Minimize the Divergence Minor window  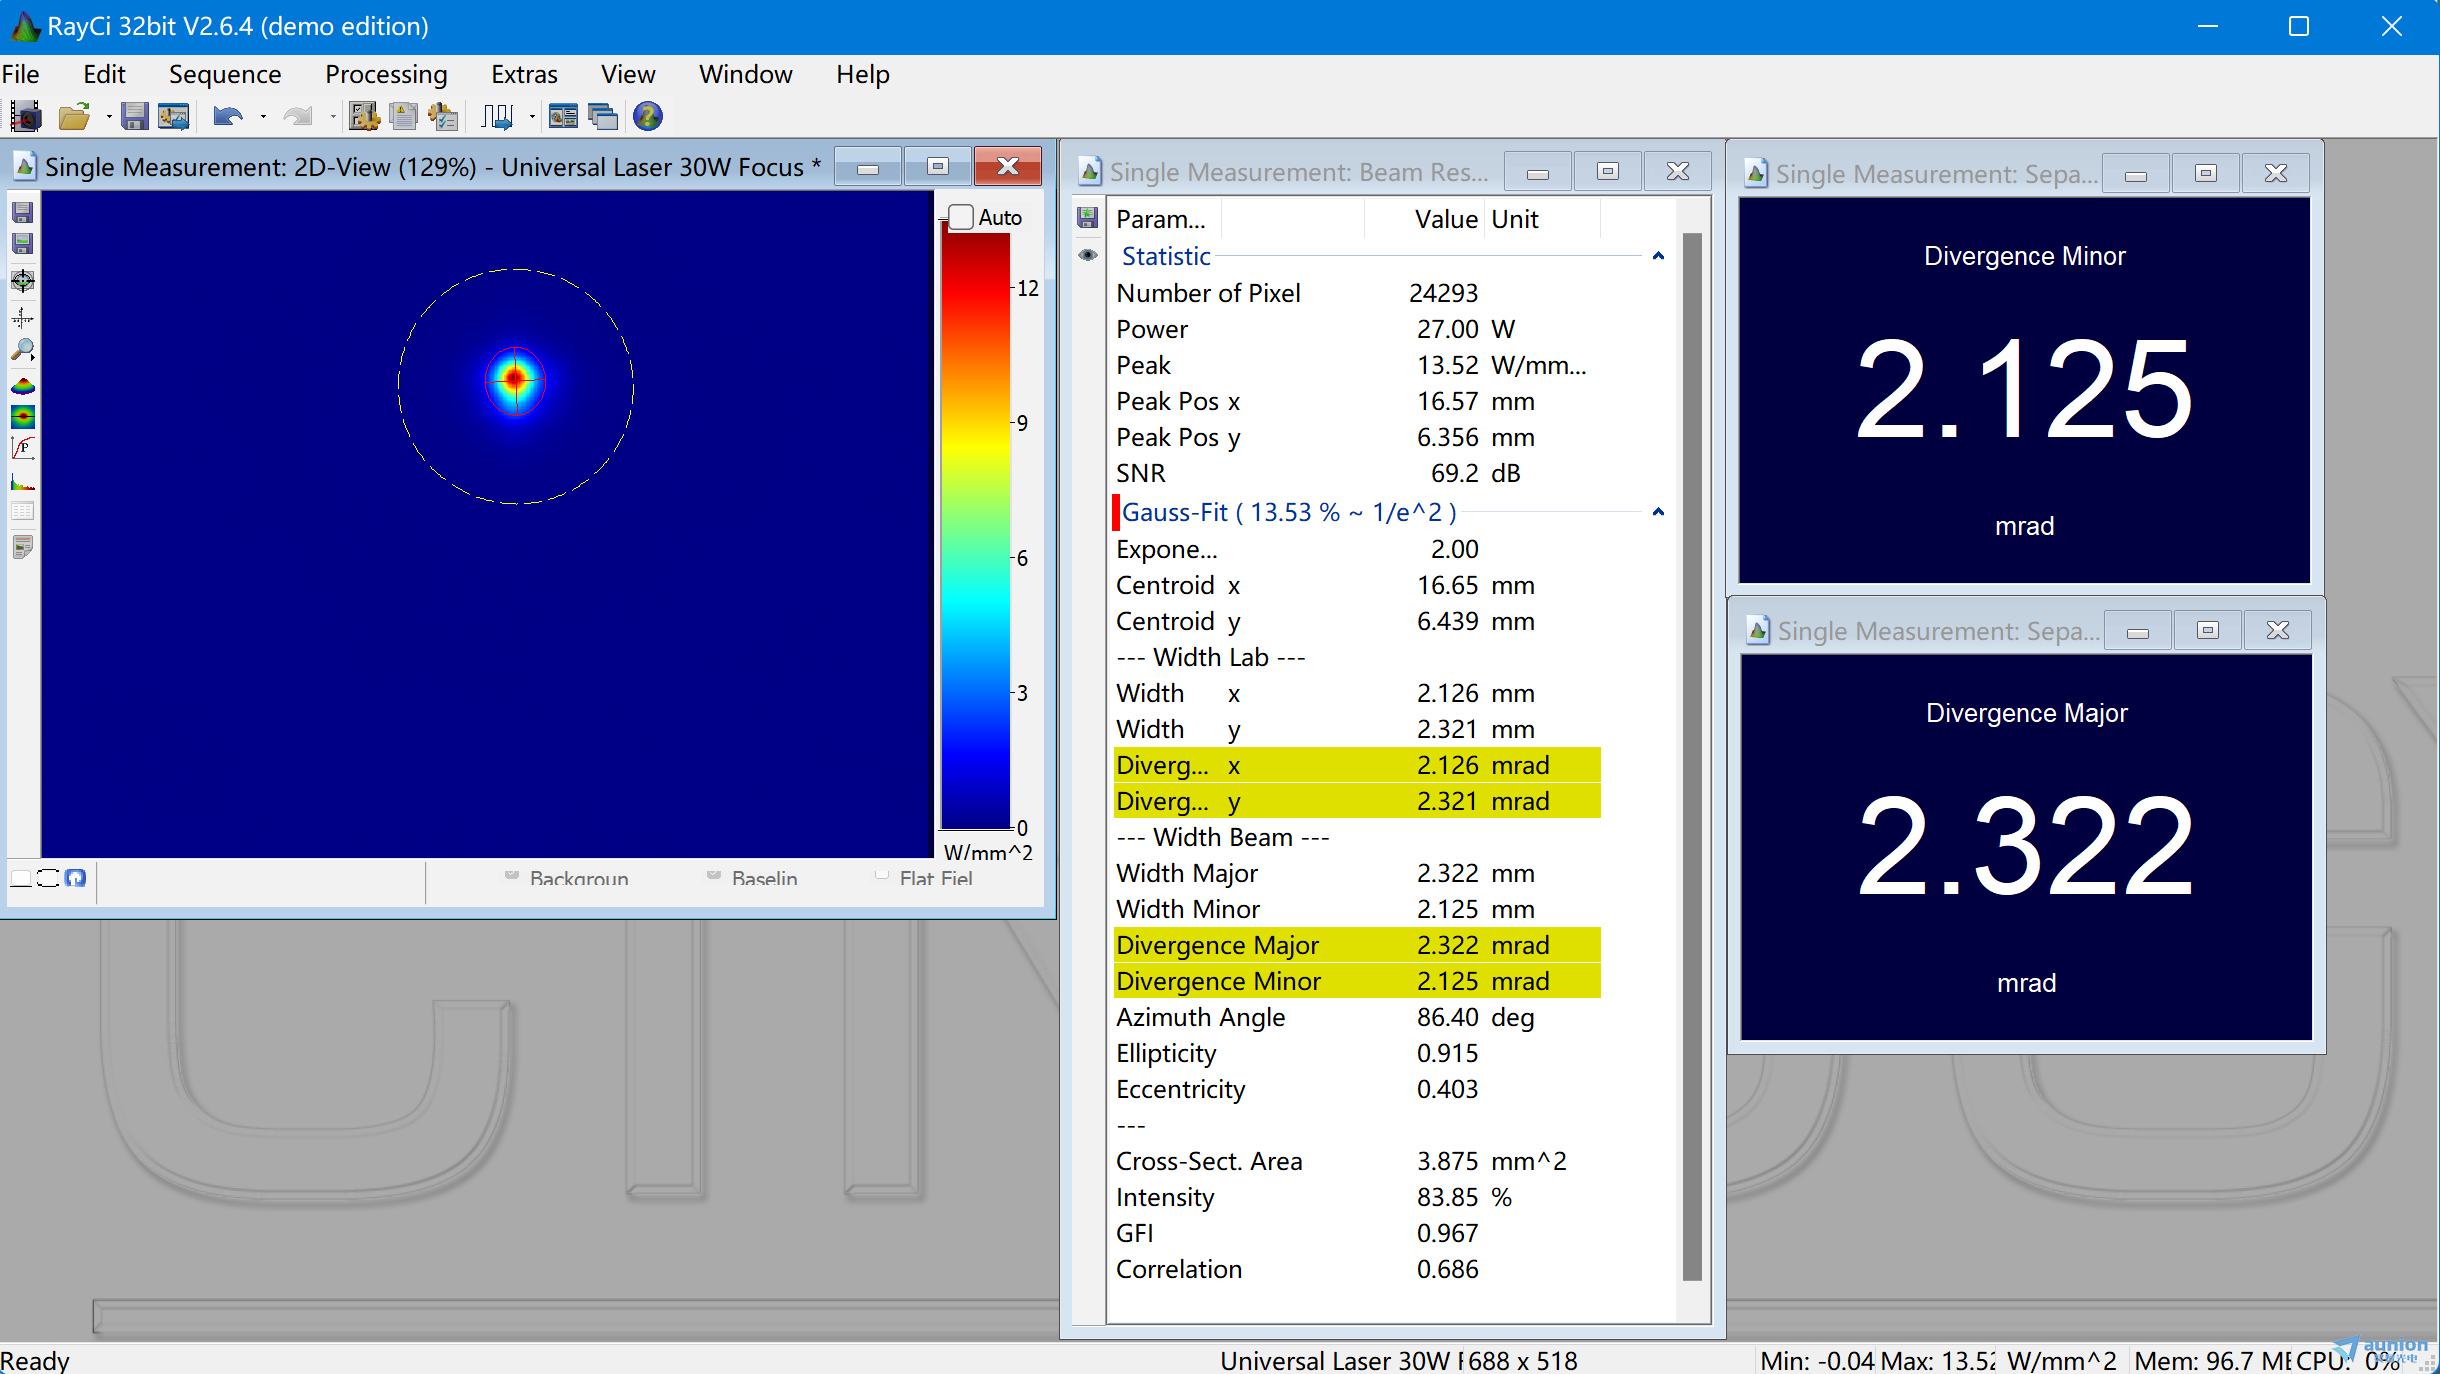pyautogui.click(x=2136, y=174)
